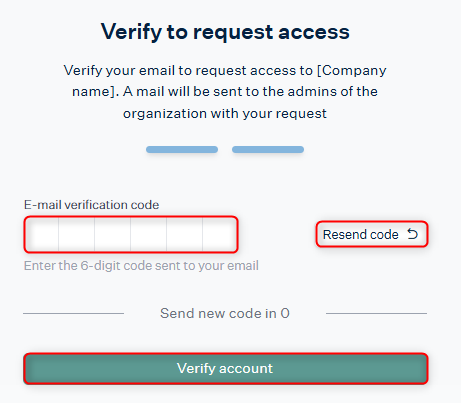Select the third verification code digit box
461x403 pixels.
pyautogui.click(x=113, y=234)
